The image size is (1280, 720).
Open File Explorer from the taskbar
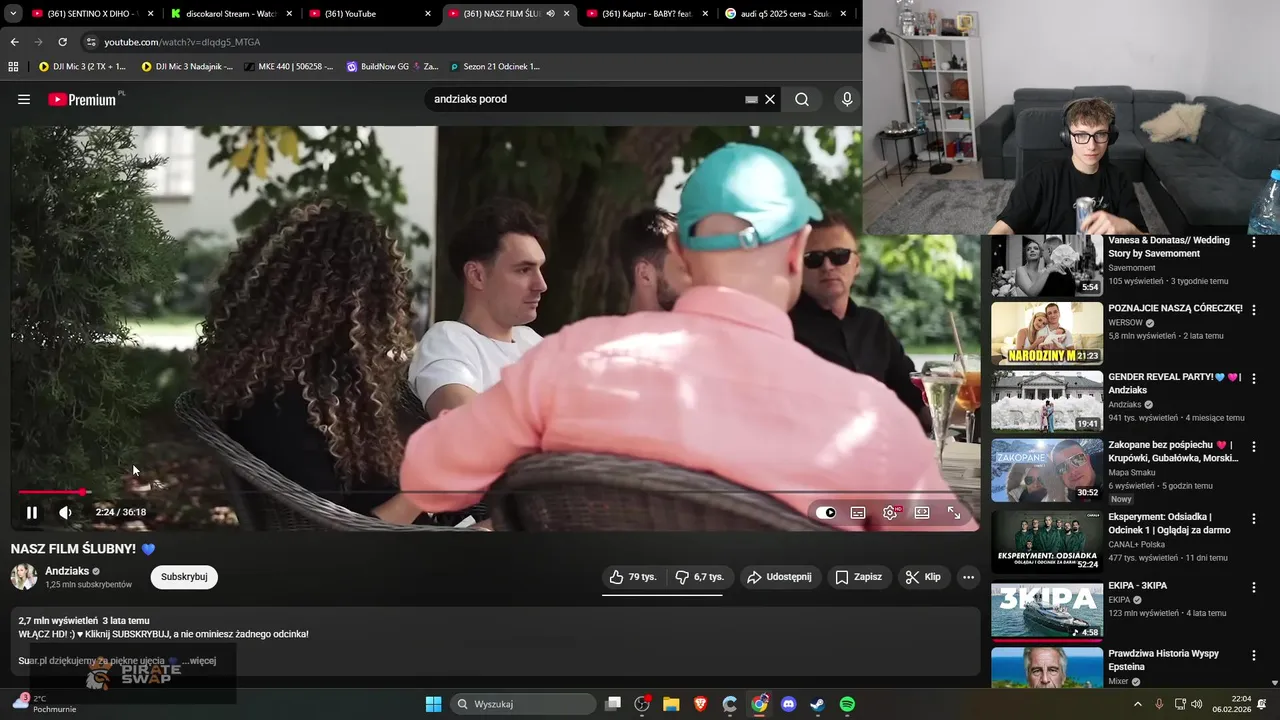click(x=671, y=704)
